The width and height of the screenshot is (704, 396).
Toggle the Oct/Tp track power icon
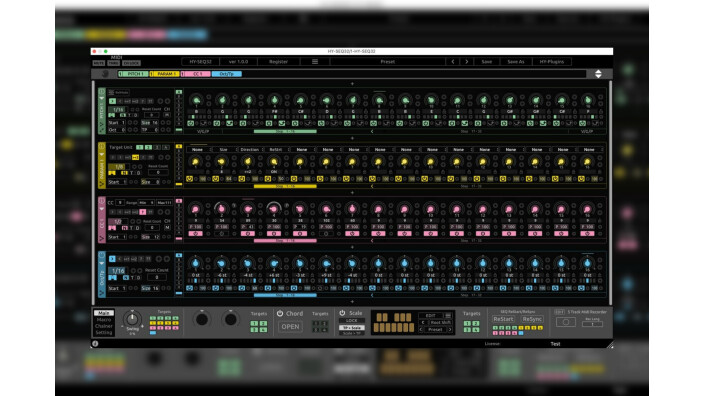click(x=102, y=255)
